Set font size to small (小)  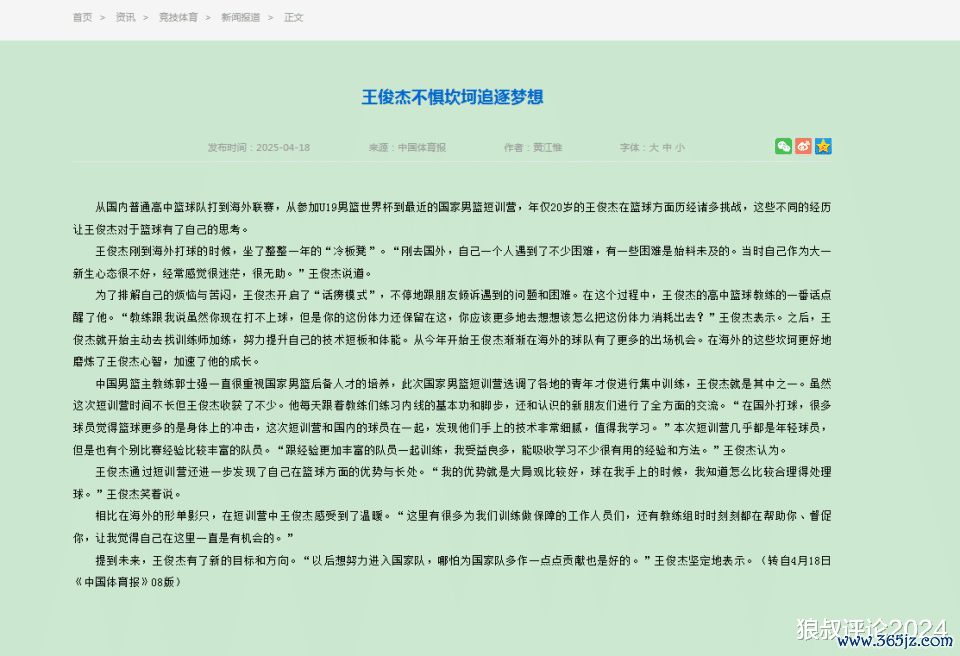pos(680,147)
